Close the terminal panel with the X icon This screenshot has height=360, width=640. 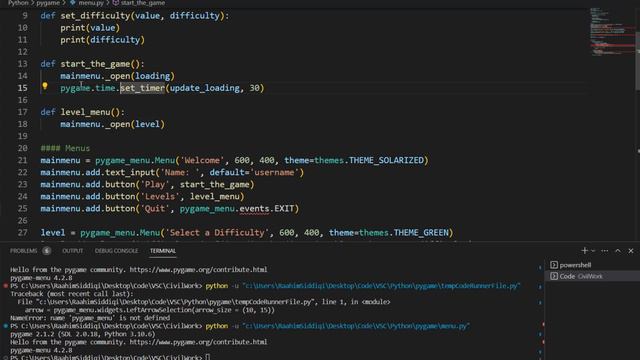(631, 251)
